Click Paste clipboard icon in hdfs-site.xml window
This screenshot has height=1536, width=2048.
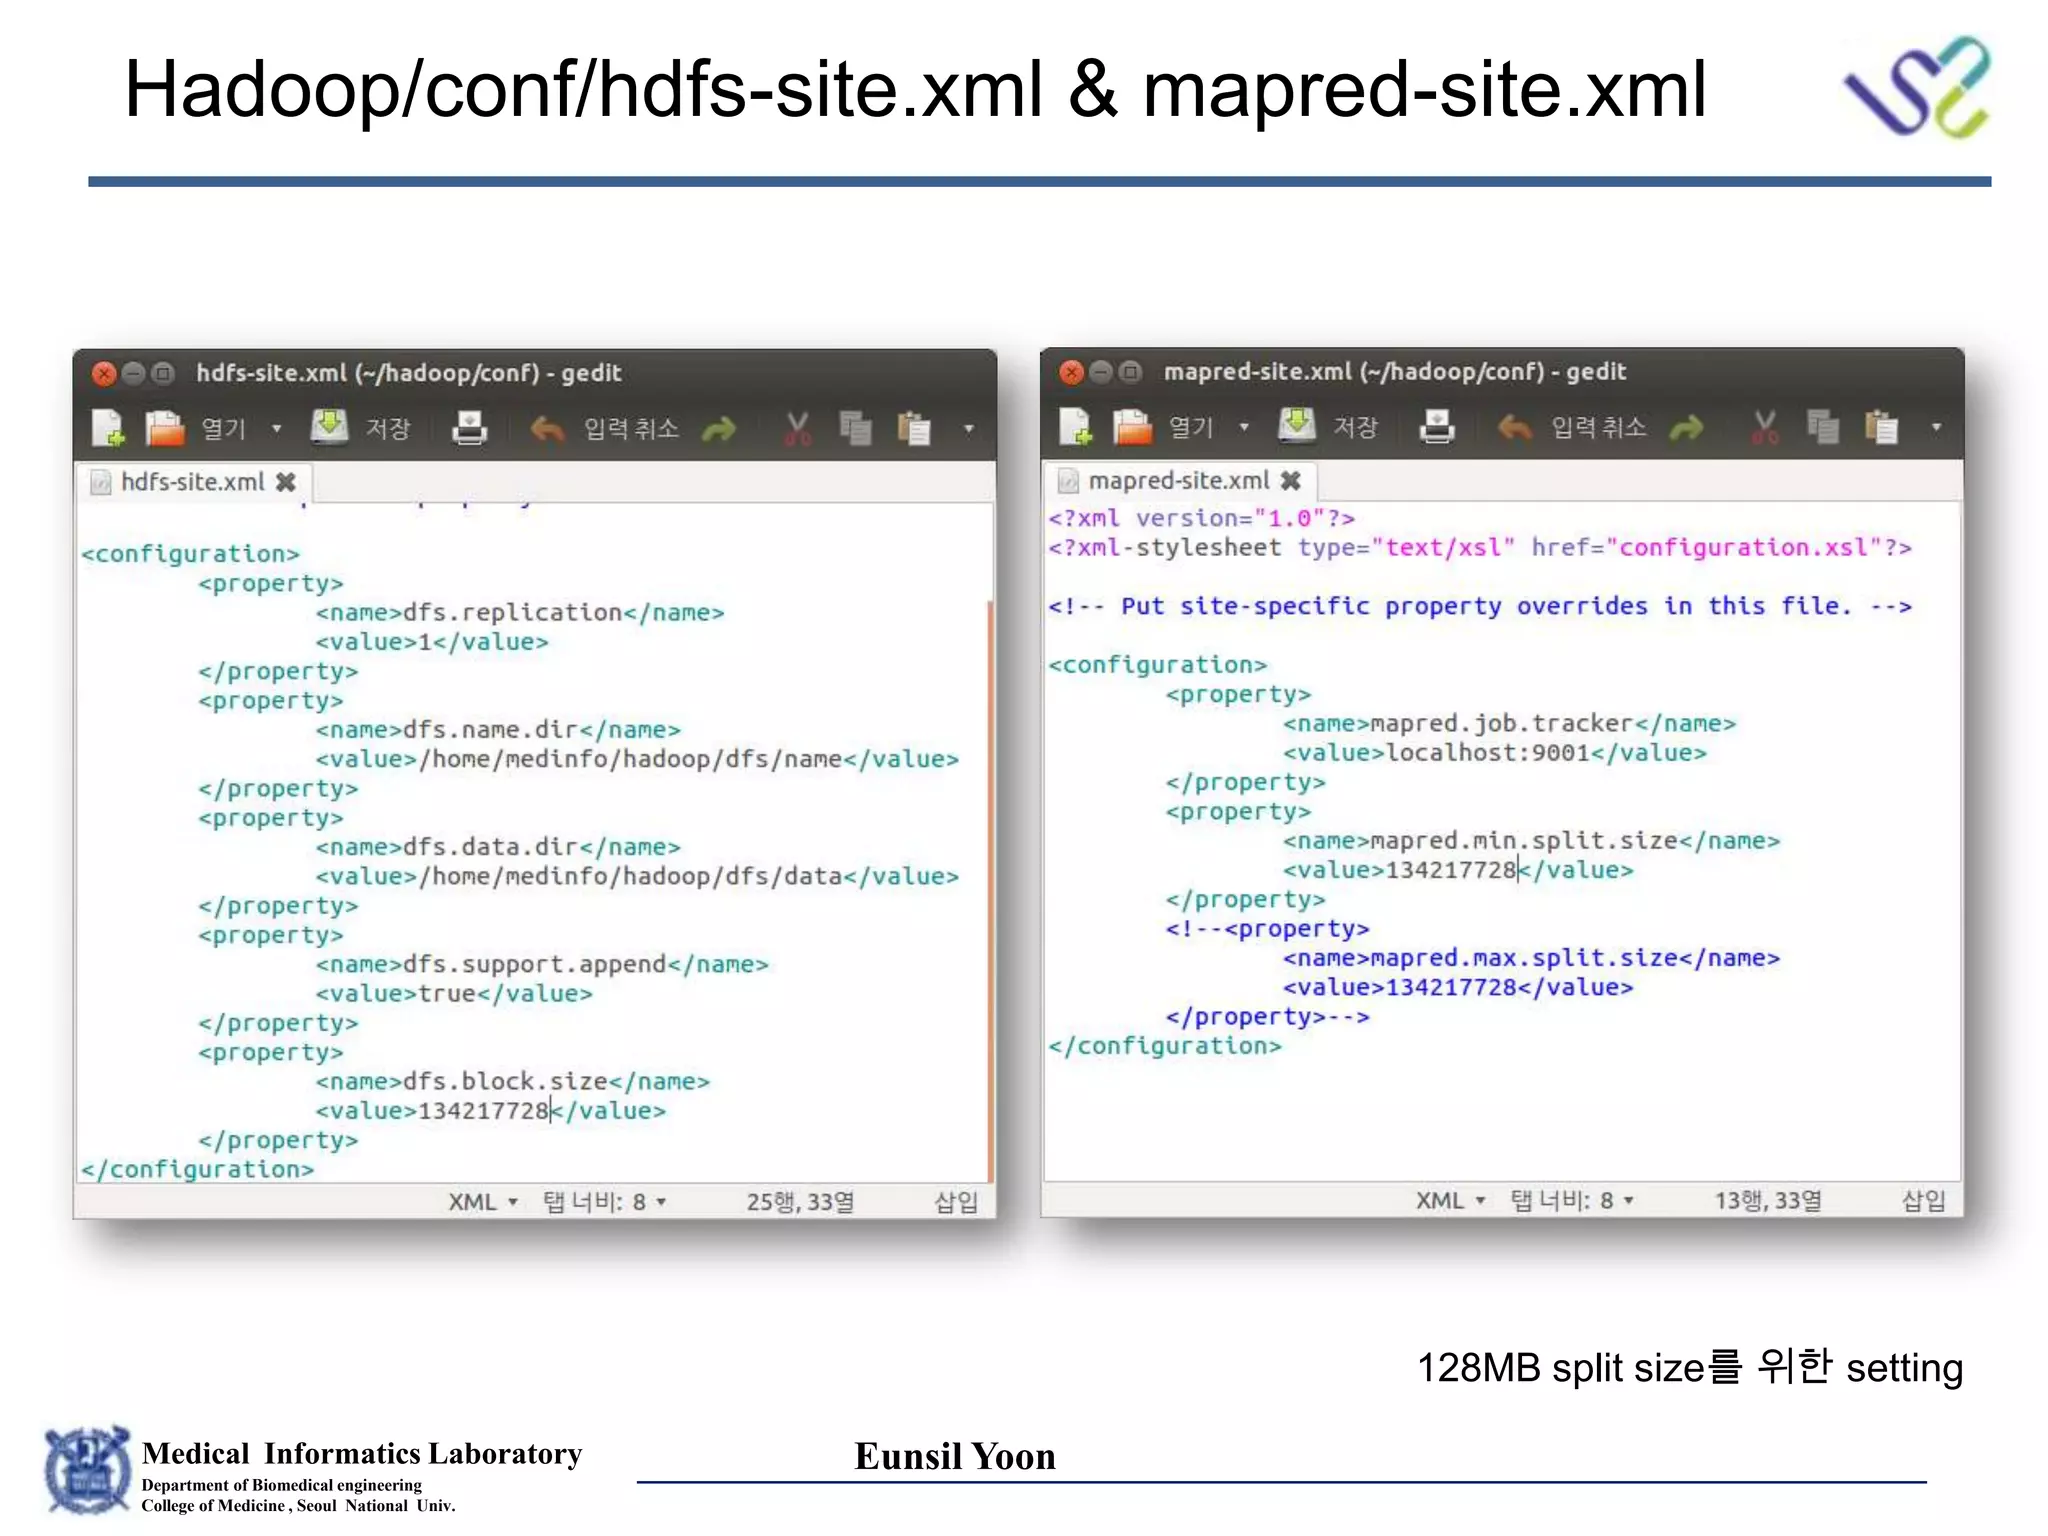(914, 429)
